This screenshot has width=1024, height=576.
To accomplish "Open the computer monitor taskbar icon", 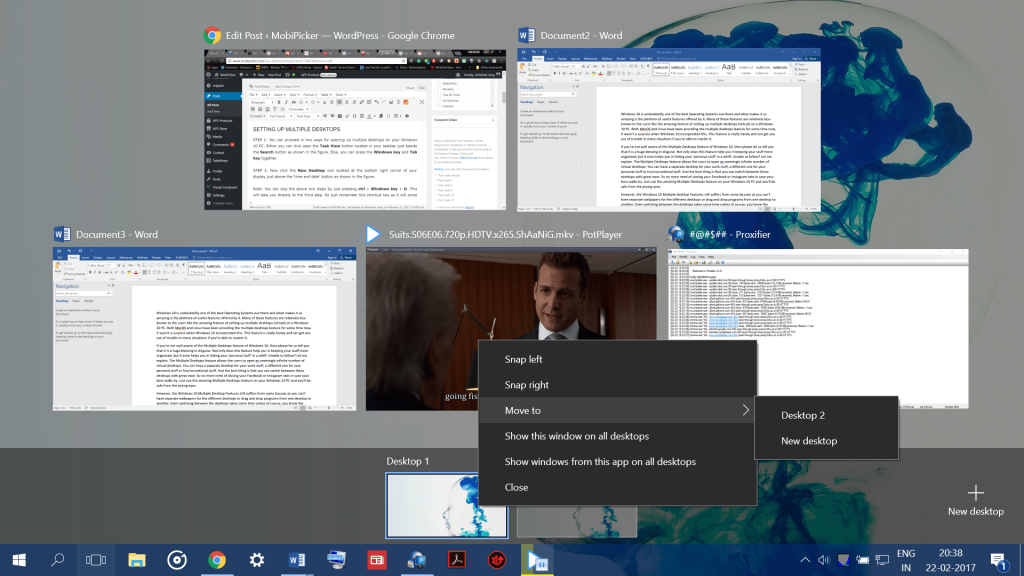I will click(336, 560).
